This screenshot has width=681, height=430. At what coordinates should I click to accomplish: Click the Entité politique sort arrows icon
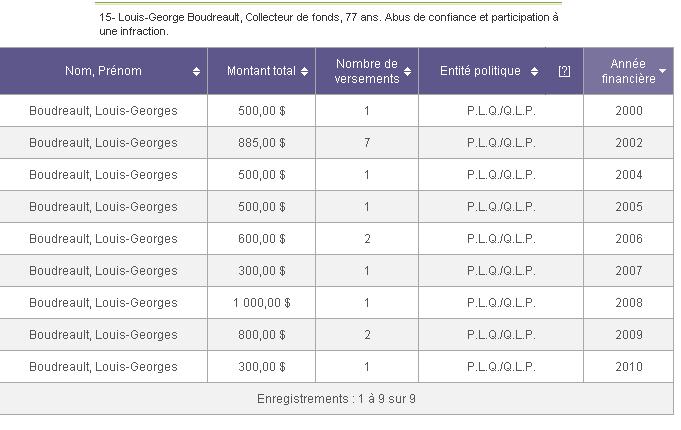tap(535, 72)
